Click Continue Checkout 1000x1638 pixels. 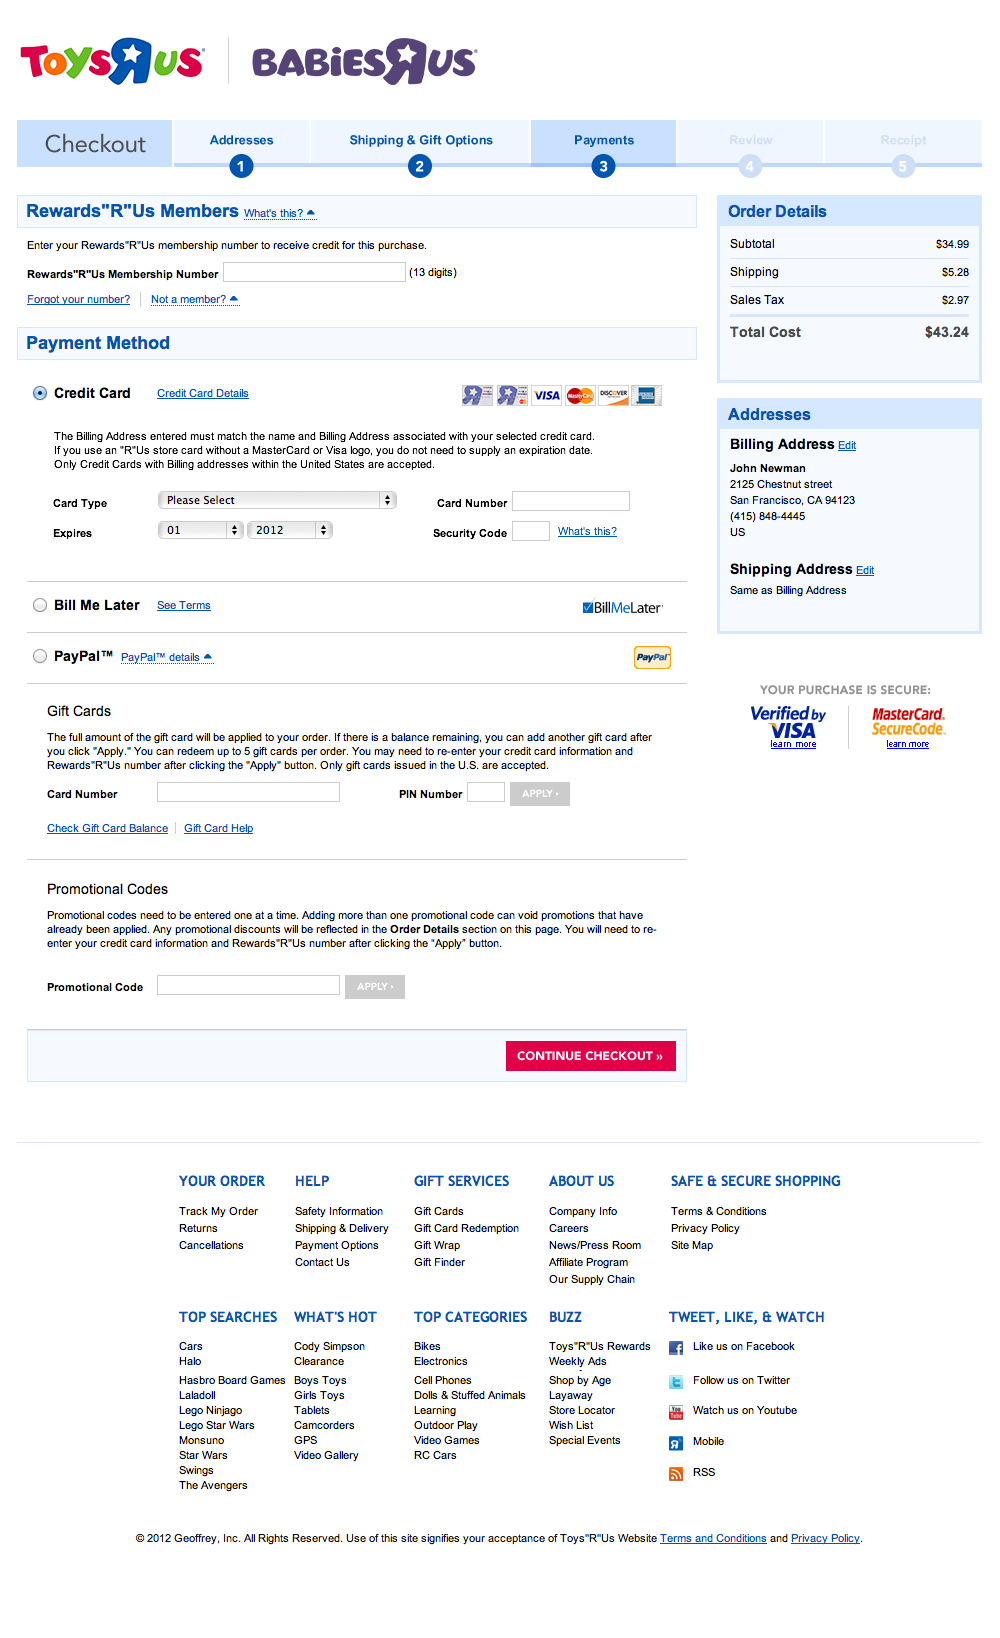(590, 1055)
